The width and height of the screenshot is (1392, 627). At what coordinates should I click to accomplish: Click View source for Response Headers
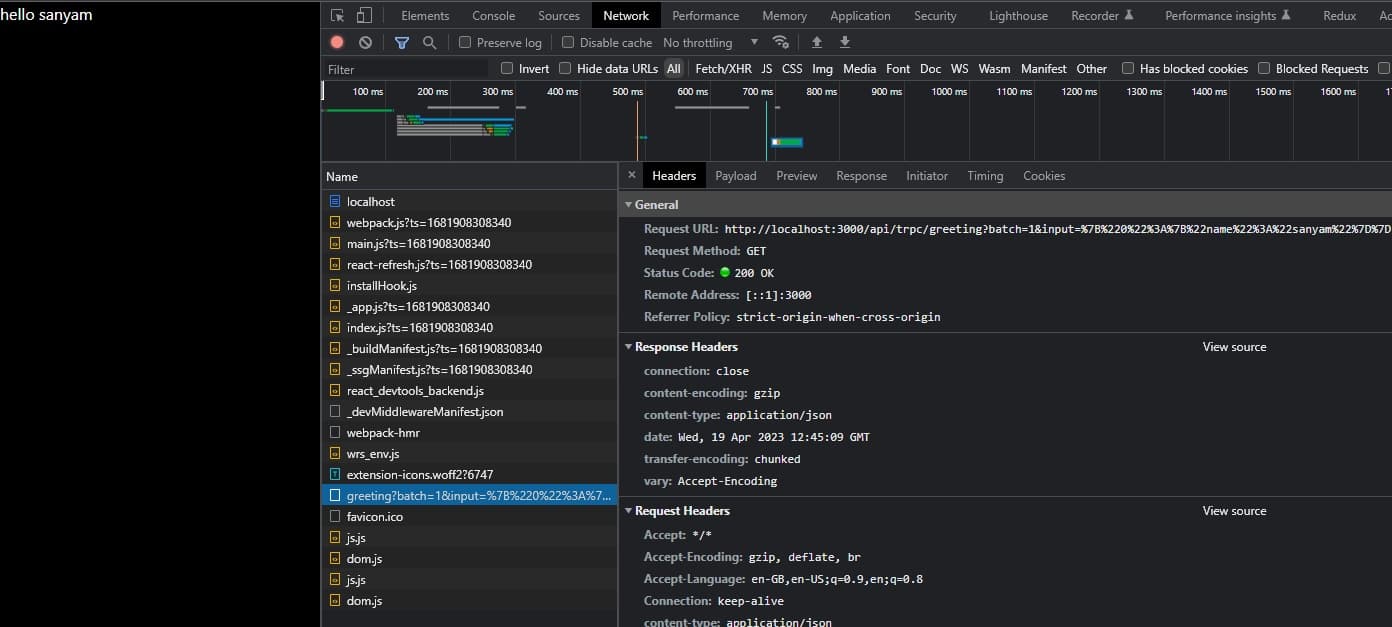pyautogui.click(x=1234, y=347)
